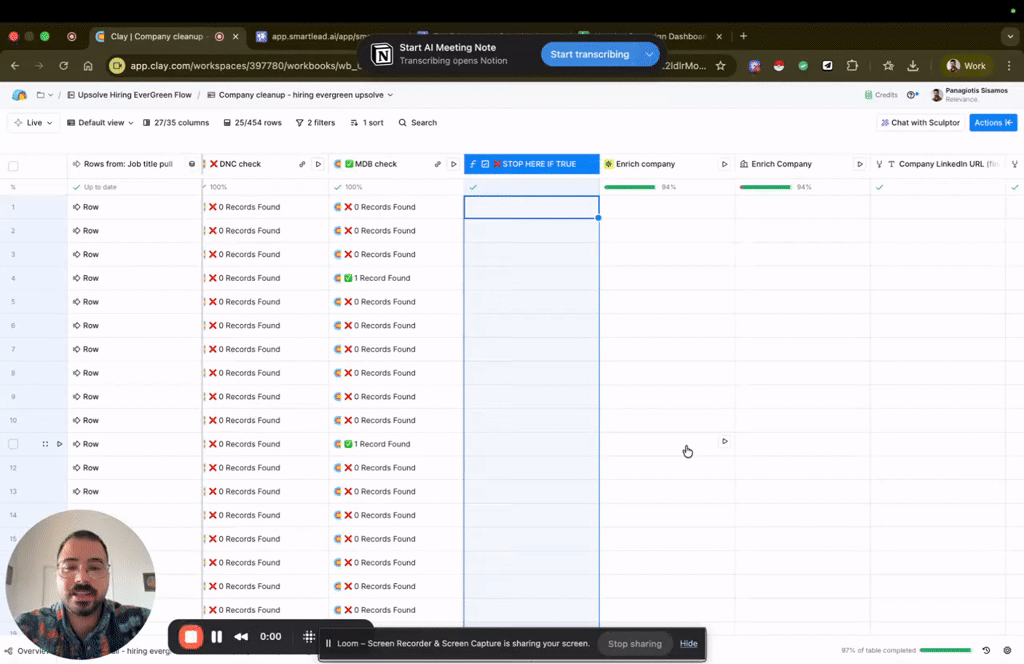Toggle the select-all rows checkbox
Image resolution: width=1024 pixels, height=664 pixels.
[x=13, y=165]
